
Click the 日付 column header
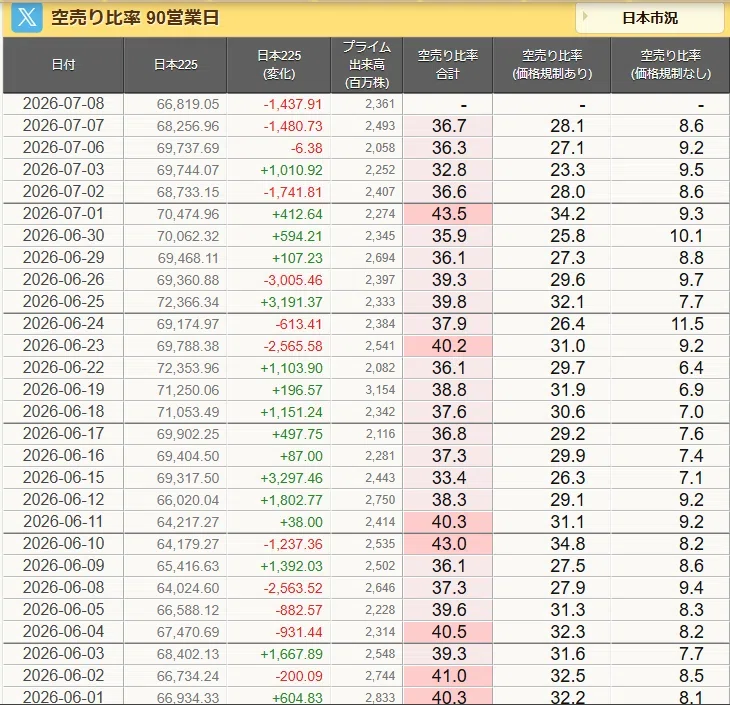(x=63, y=65)
